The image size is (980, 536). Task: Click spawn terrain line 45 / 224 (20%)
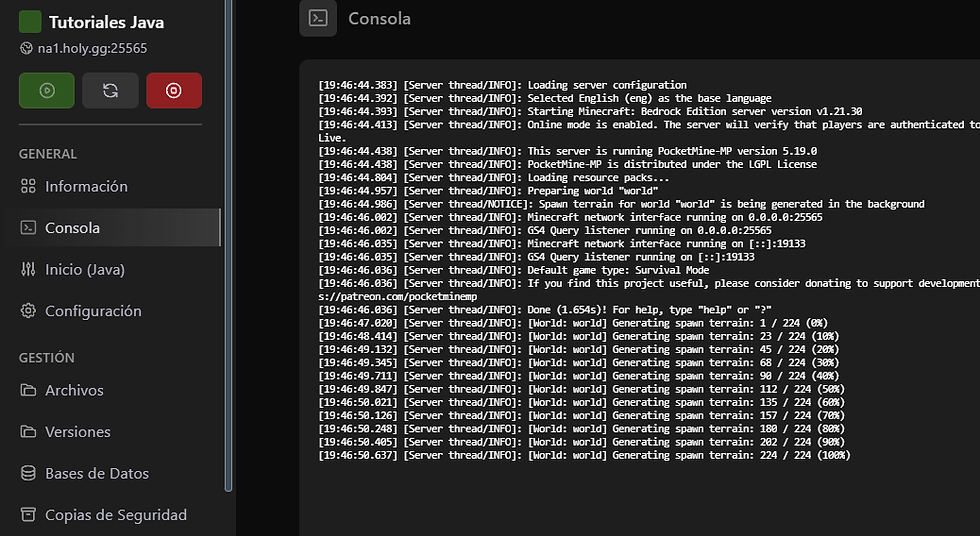point(579,349)
